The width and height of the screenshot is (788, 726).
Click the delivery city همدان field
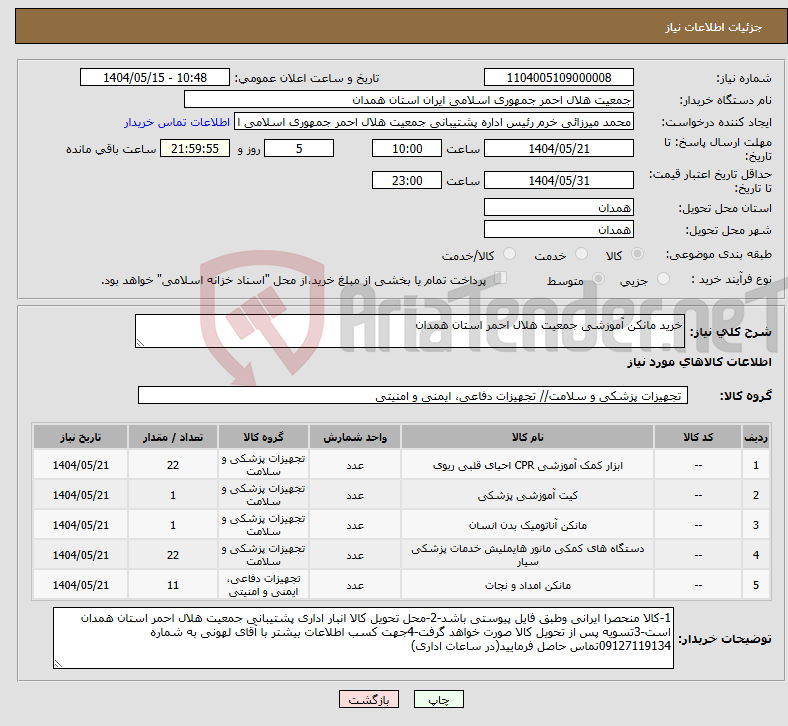[558, 230]
